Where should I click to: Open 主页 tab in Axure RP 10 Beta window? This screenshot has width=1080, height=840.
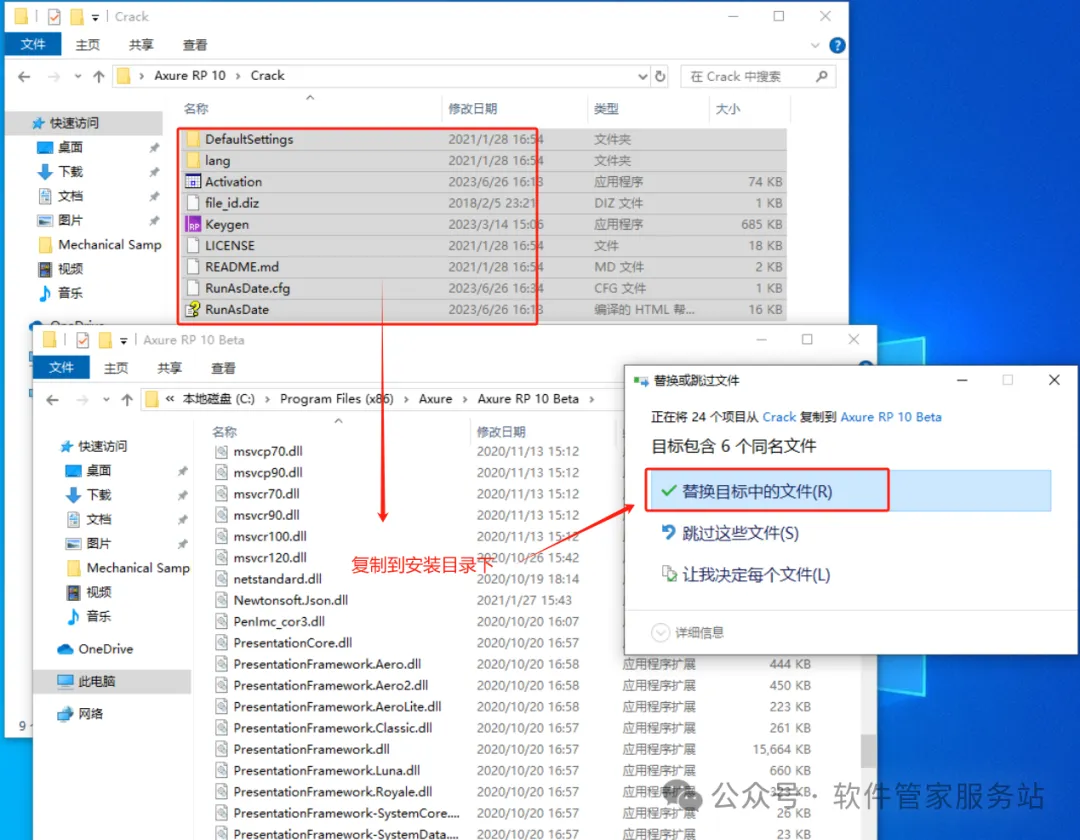[x=116, y=368]
